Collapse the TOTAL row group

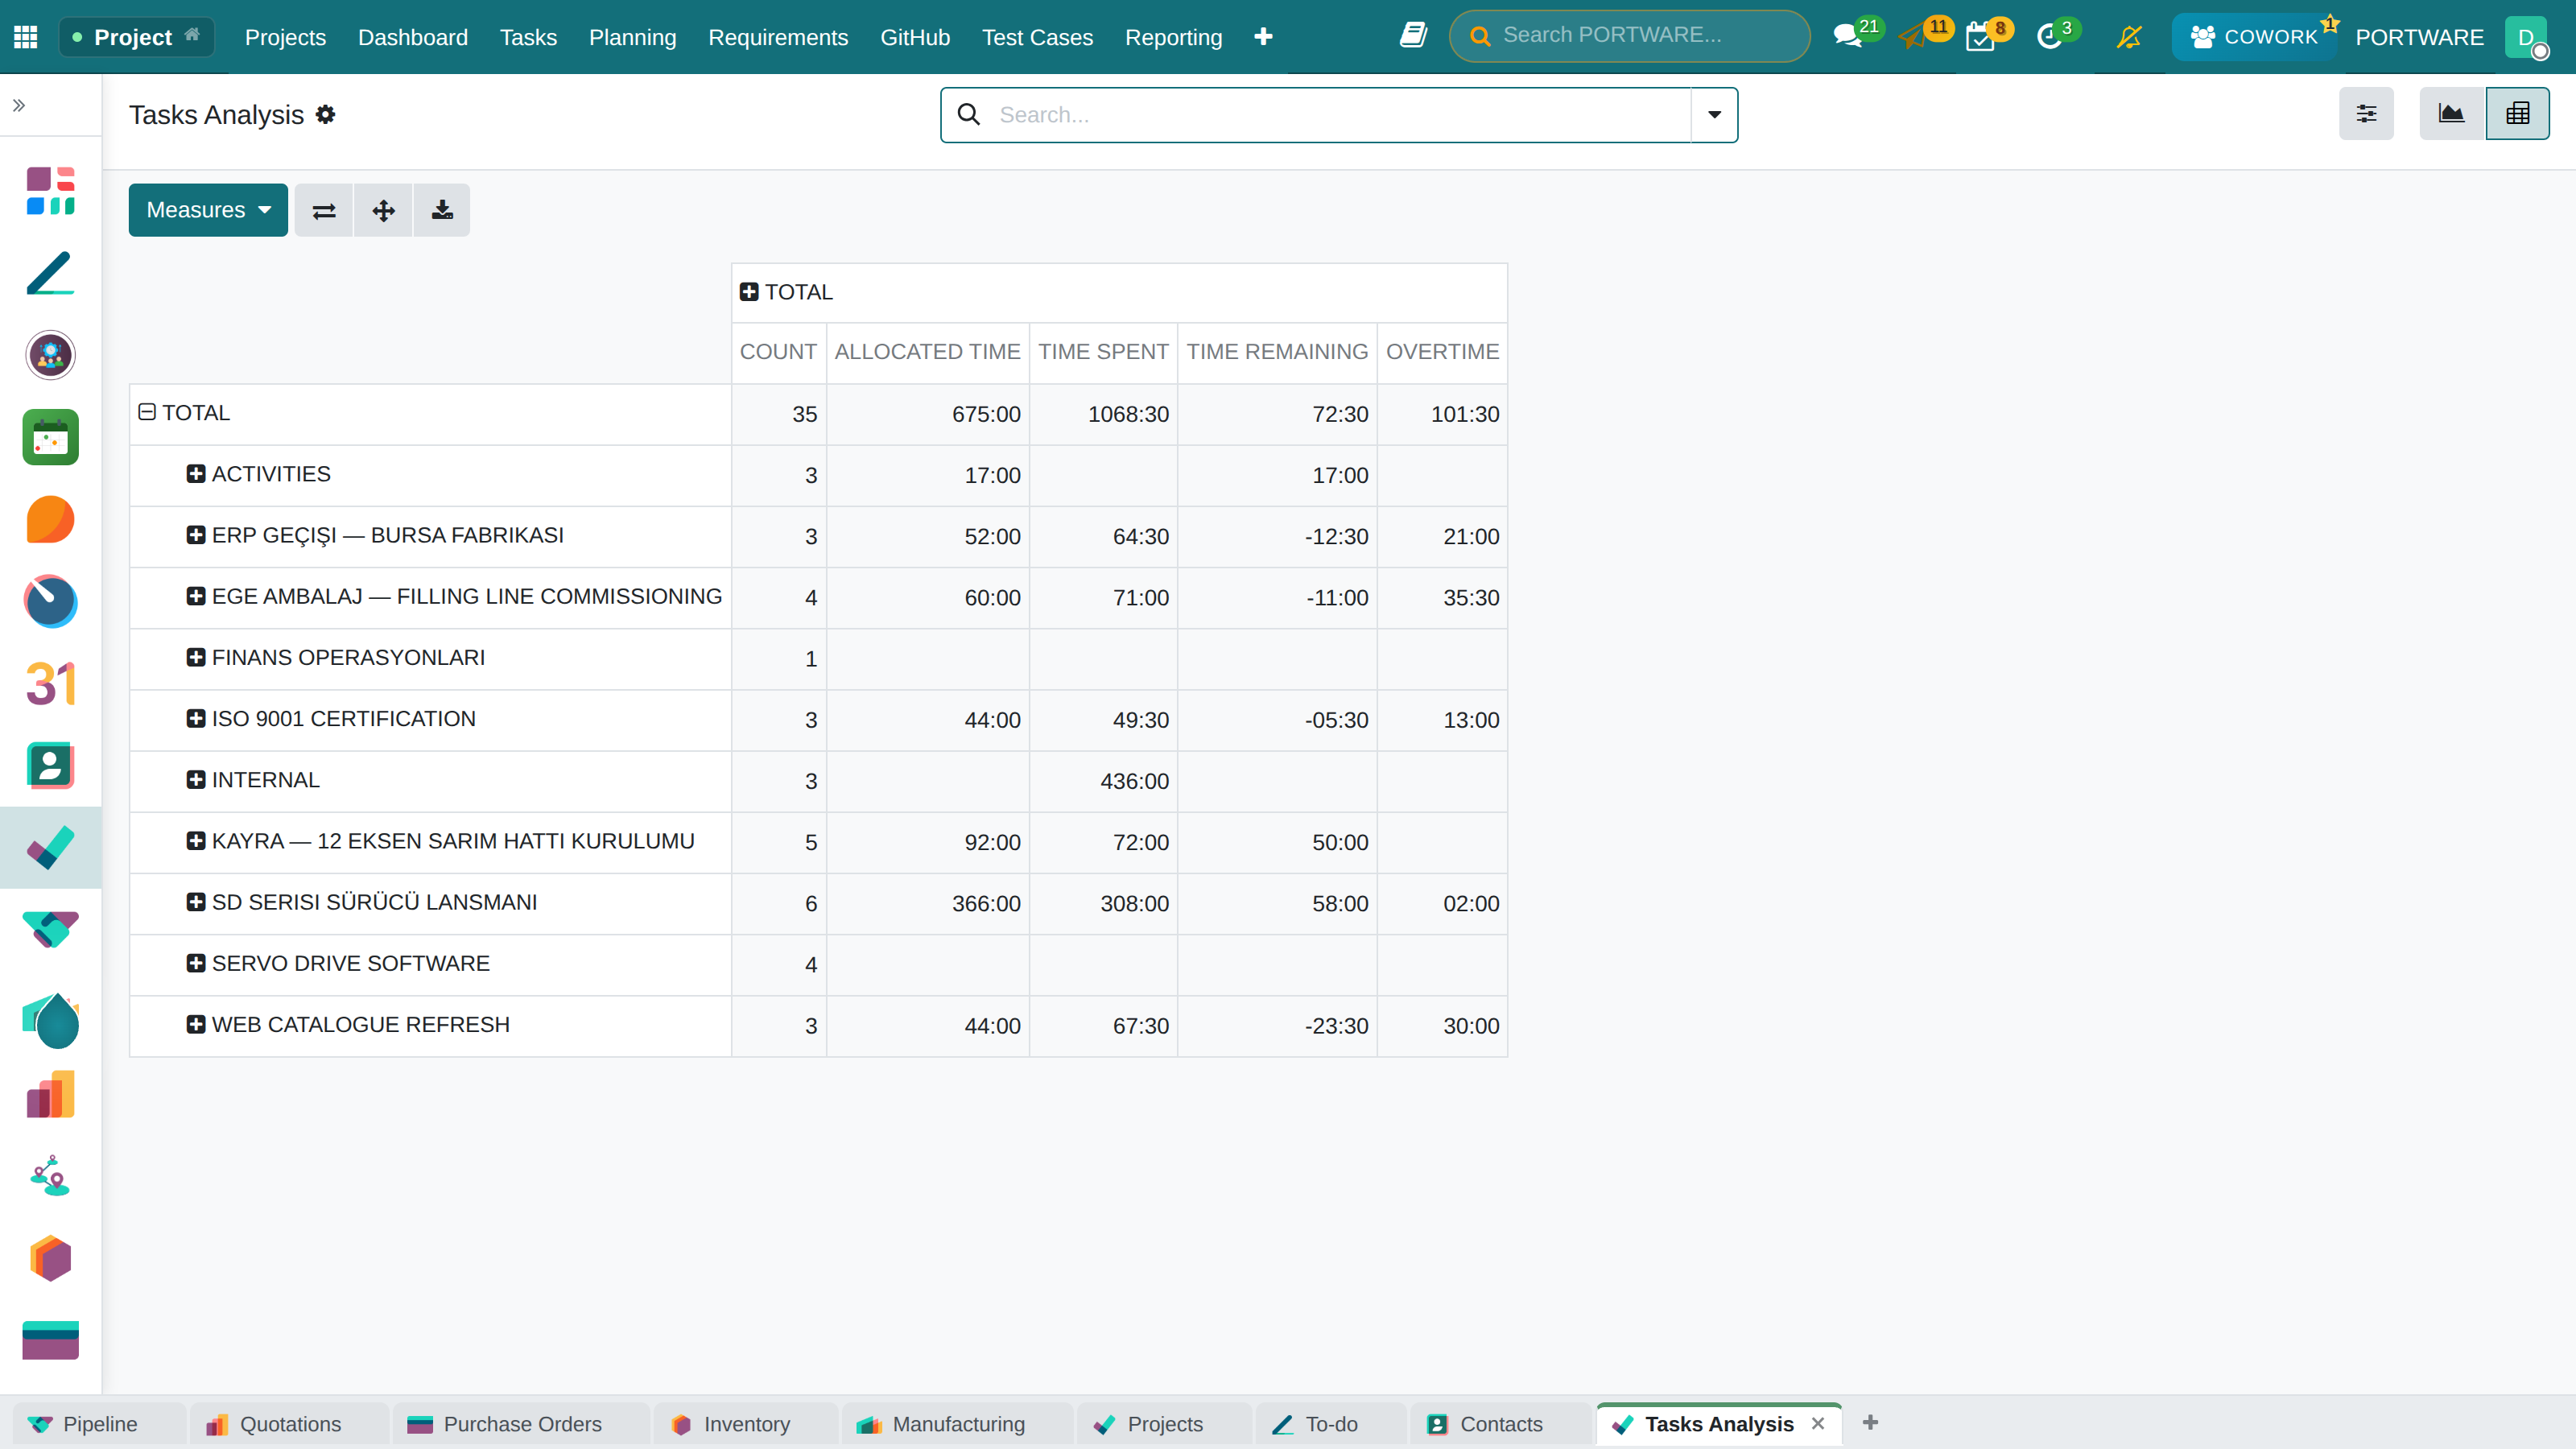click(147, 412)
